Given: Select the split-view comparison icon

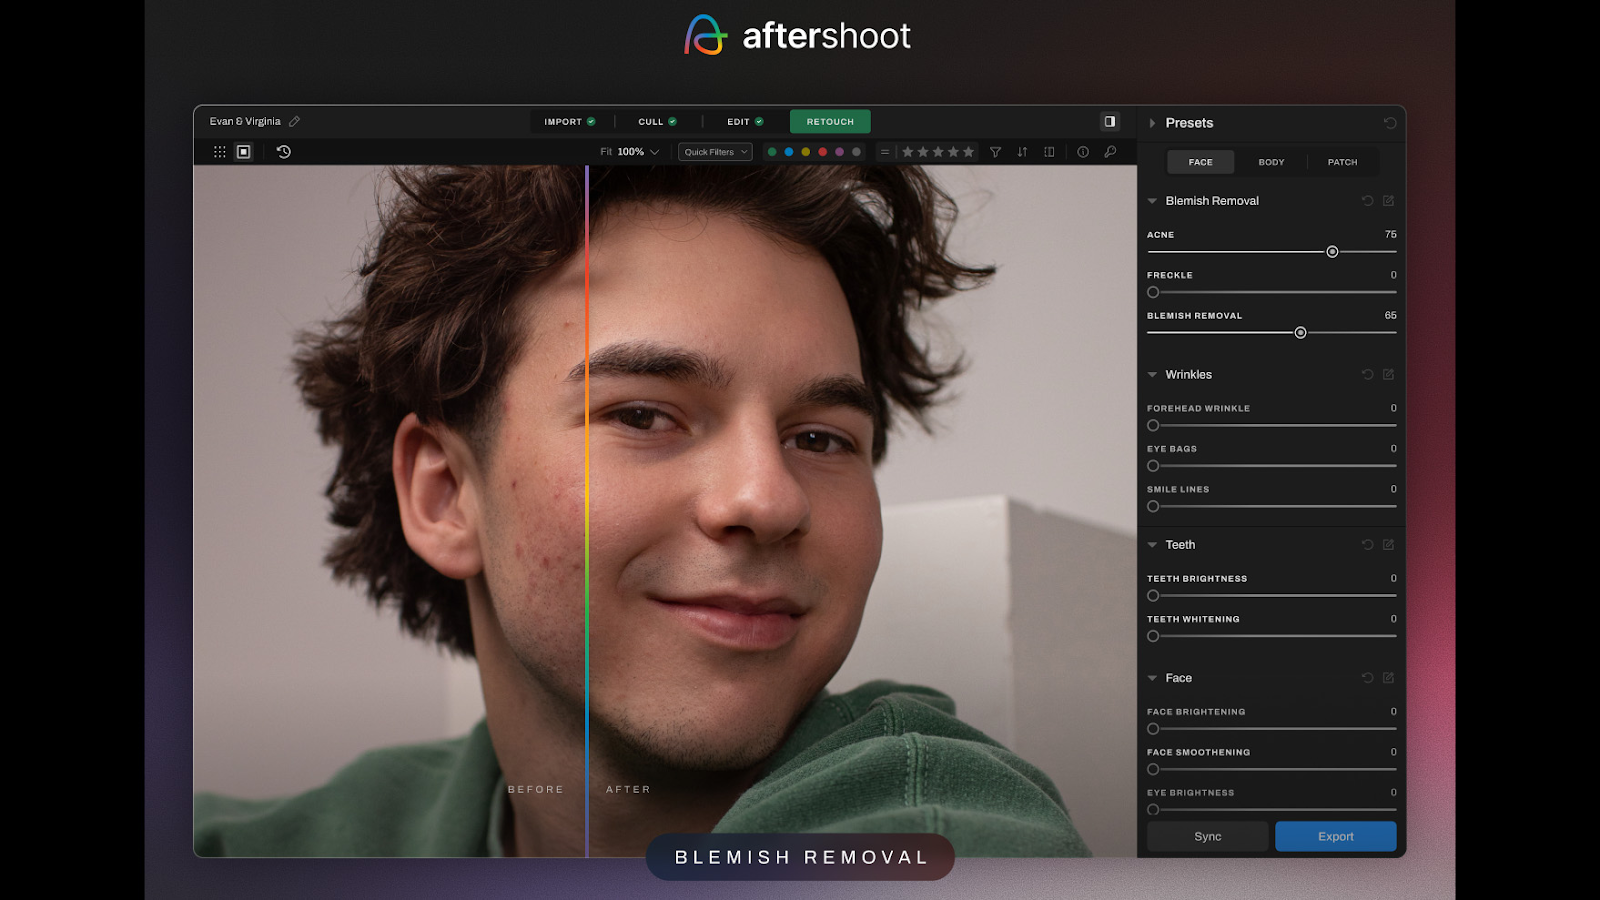Looking at the screenshot, I should pyautogui.click(x=1048, y=152).
